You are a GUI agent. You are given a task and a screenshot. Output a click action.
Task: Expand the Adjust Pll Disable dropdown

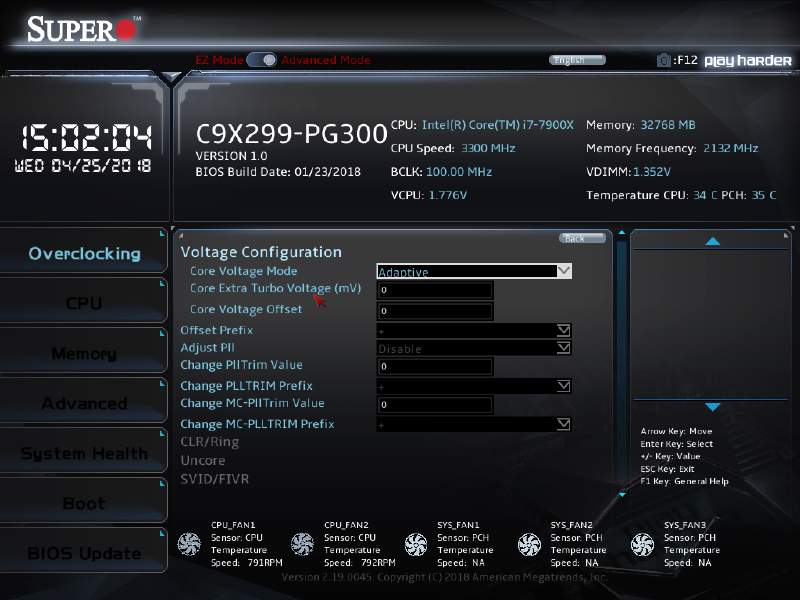click(x=474, y=348)
